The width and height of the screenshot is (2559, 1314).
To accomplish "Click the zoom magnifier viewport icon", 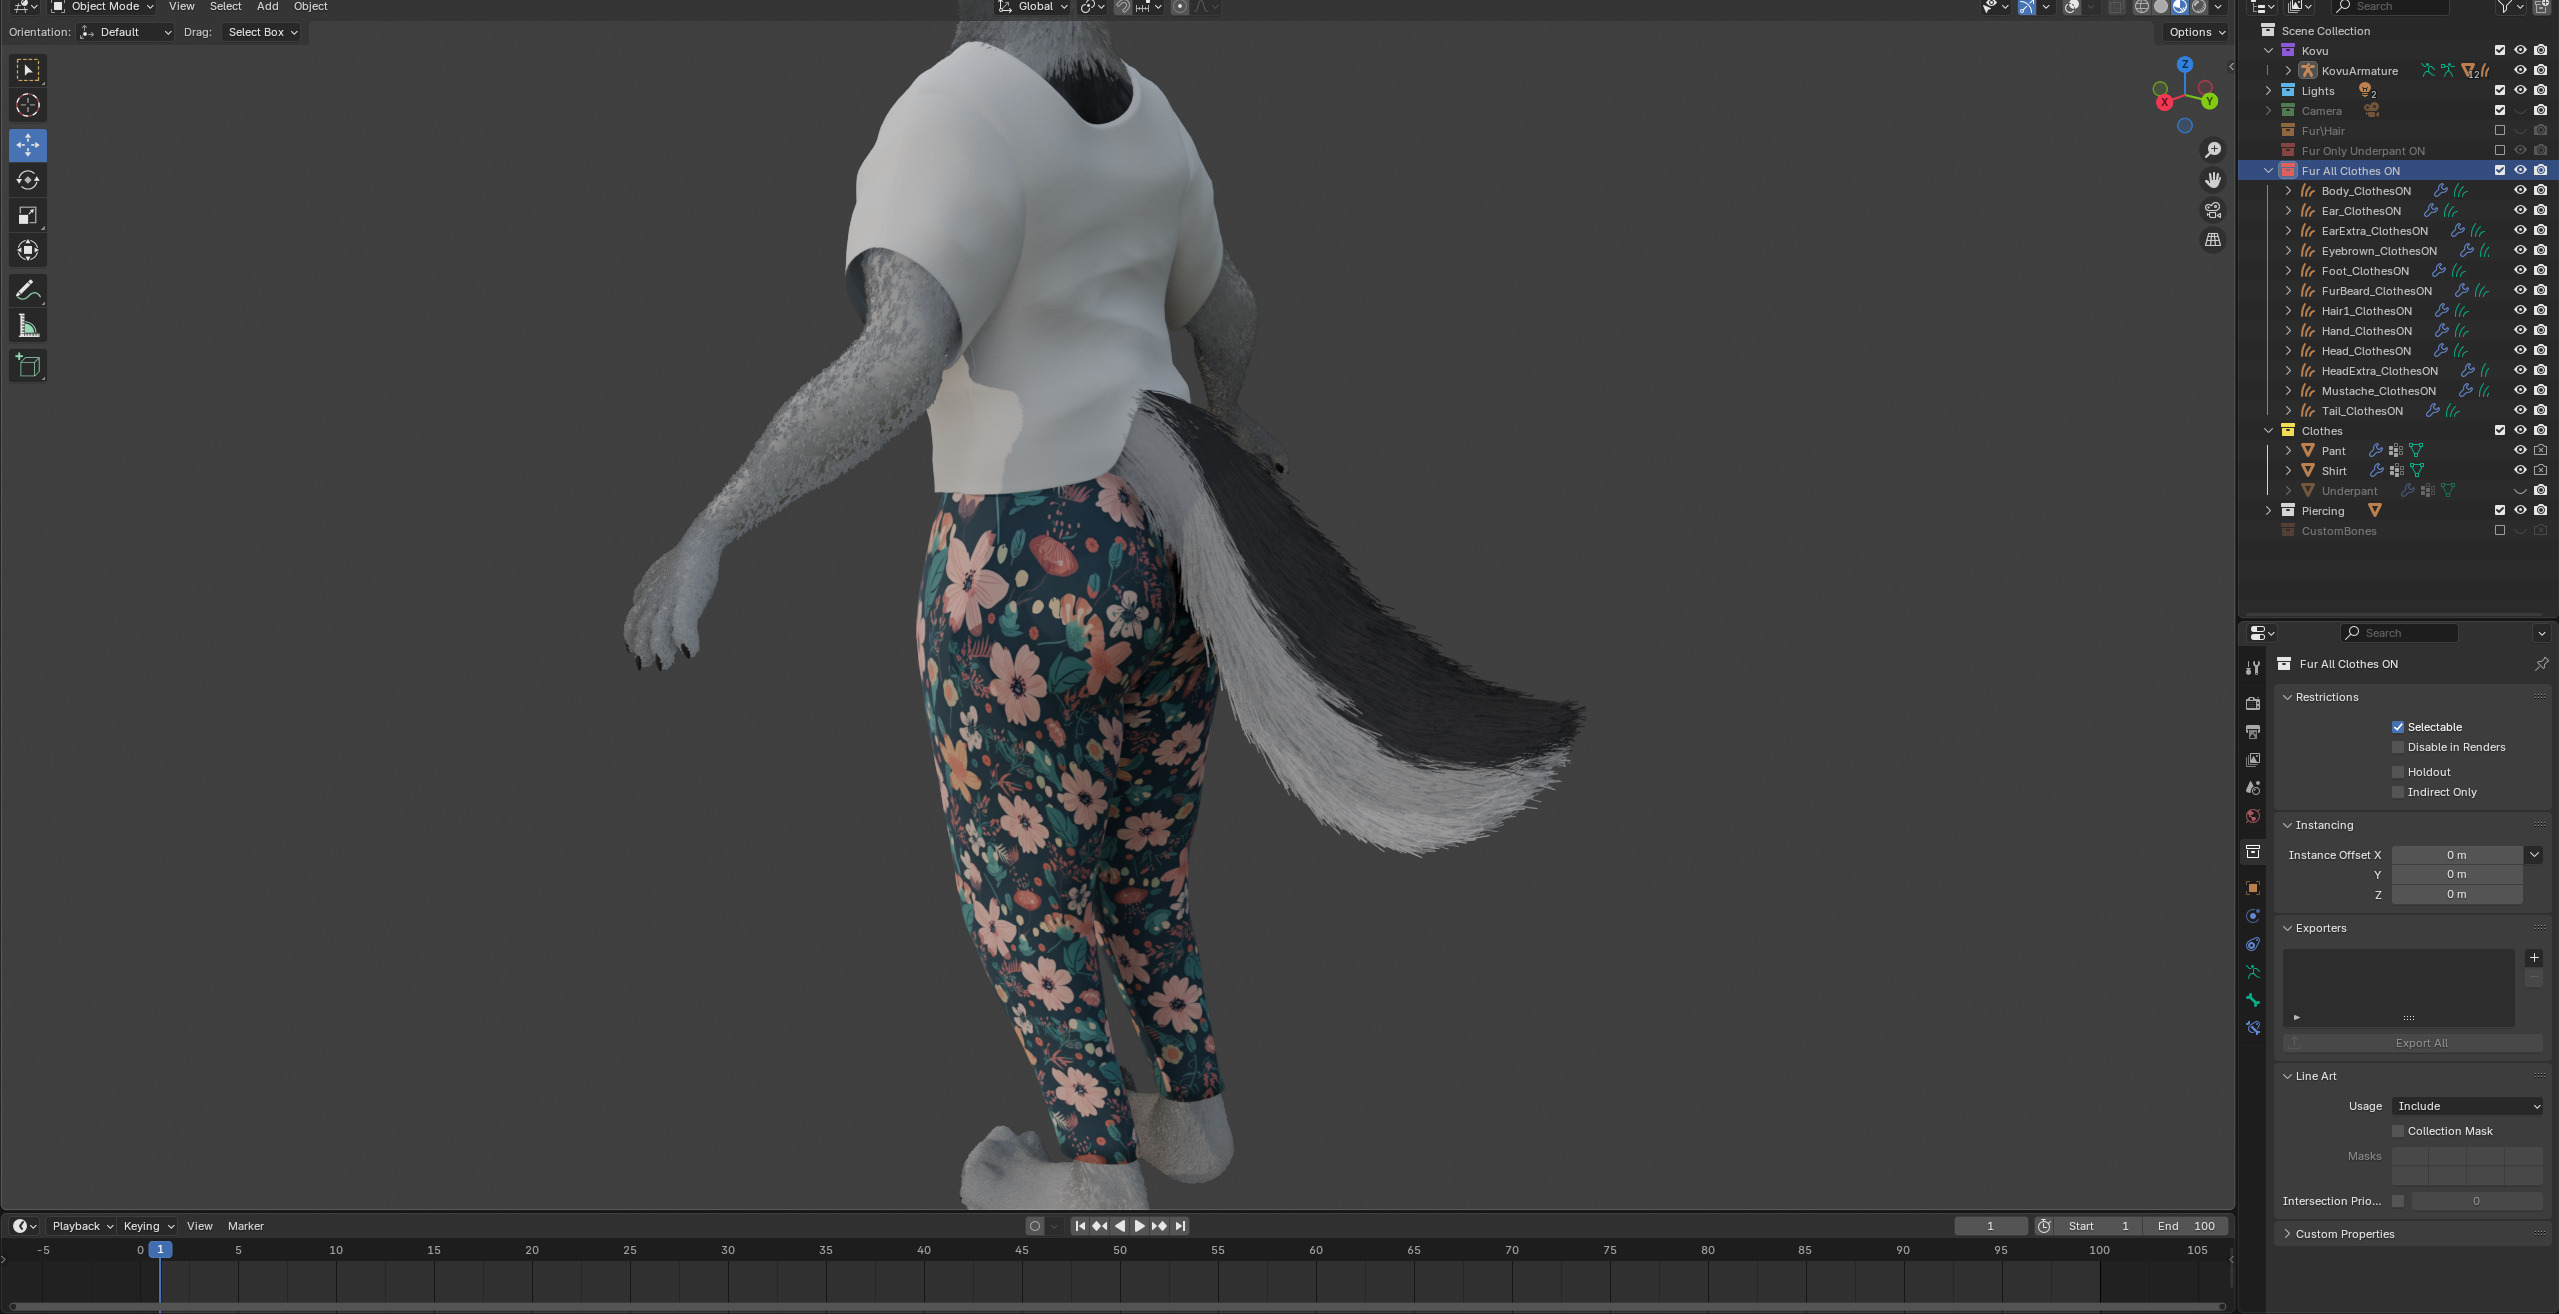I will coord(2213,150).
